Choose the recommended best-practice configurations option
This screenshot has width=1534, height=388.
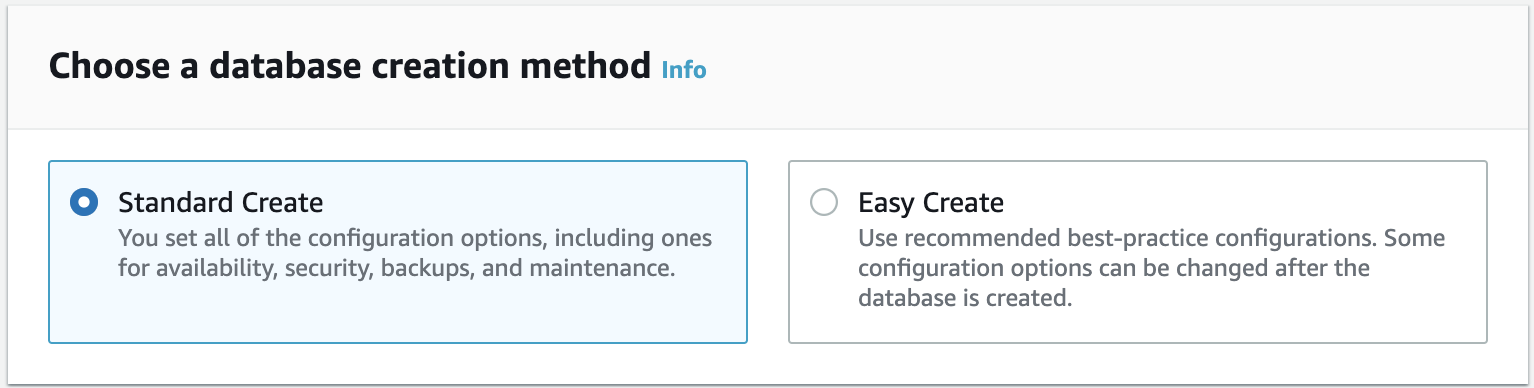coord(1138,252)
